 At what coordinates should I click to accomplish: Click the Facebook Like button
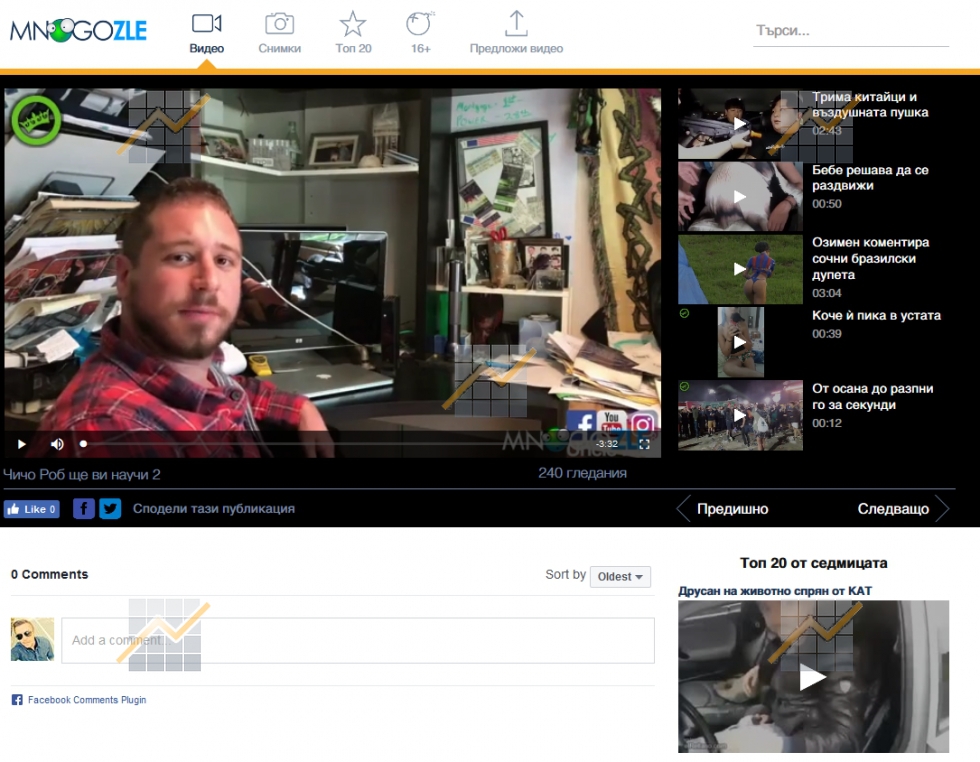tap(31, 509)
